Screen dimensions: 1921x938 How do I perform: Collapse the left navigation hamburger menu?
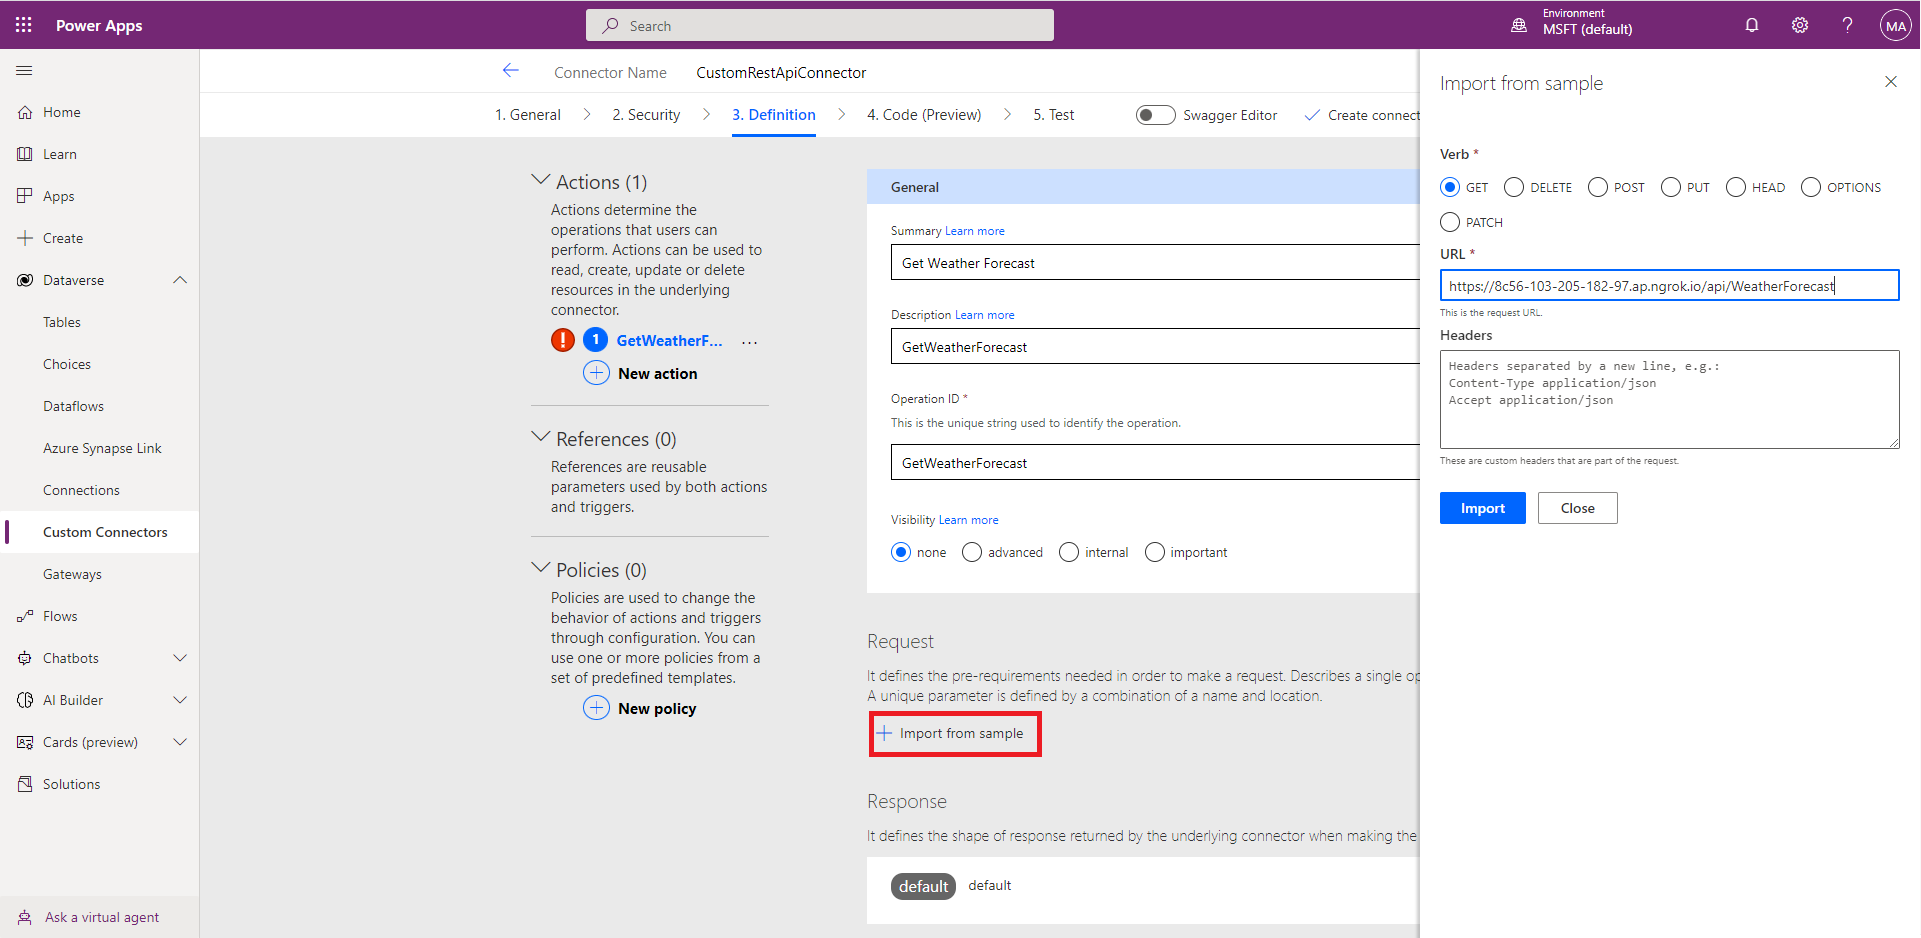tap(24, 71)
